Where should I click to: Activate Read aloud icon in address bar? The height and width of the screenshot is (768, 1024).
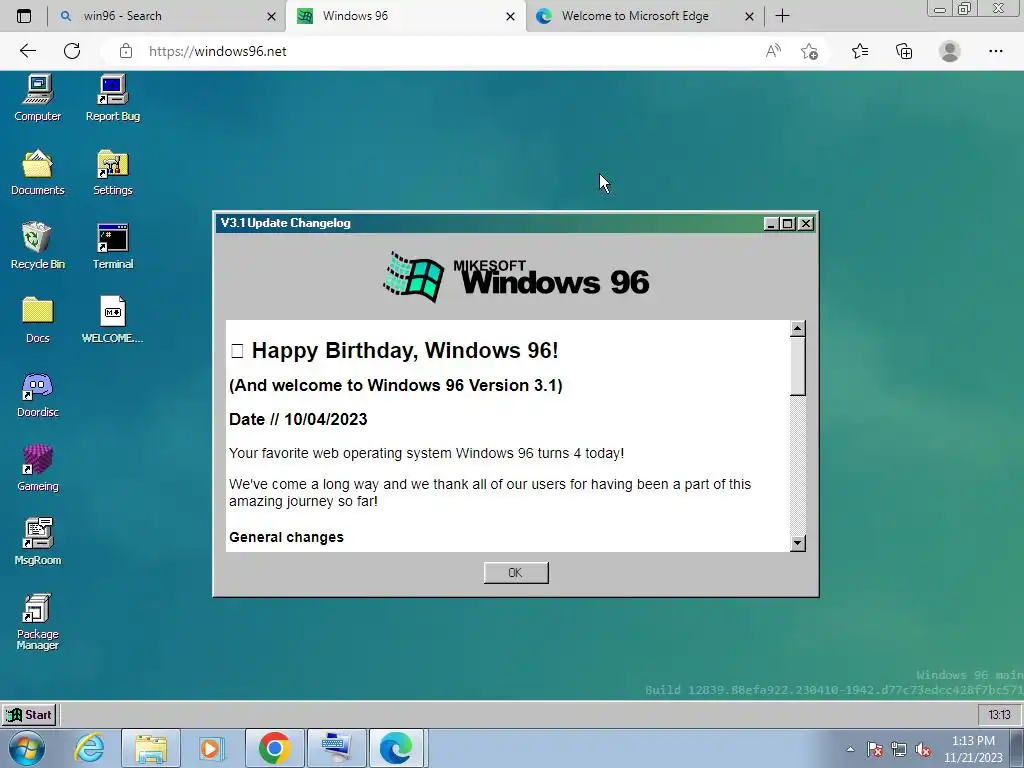click(773, 51)
